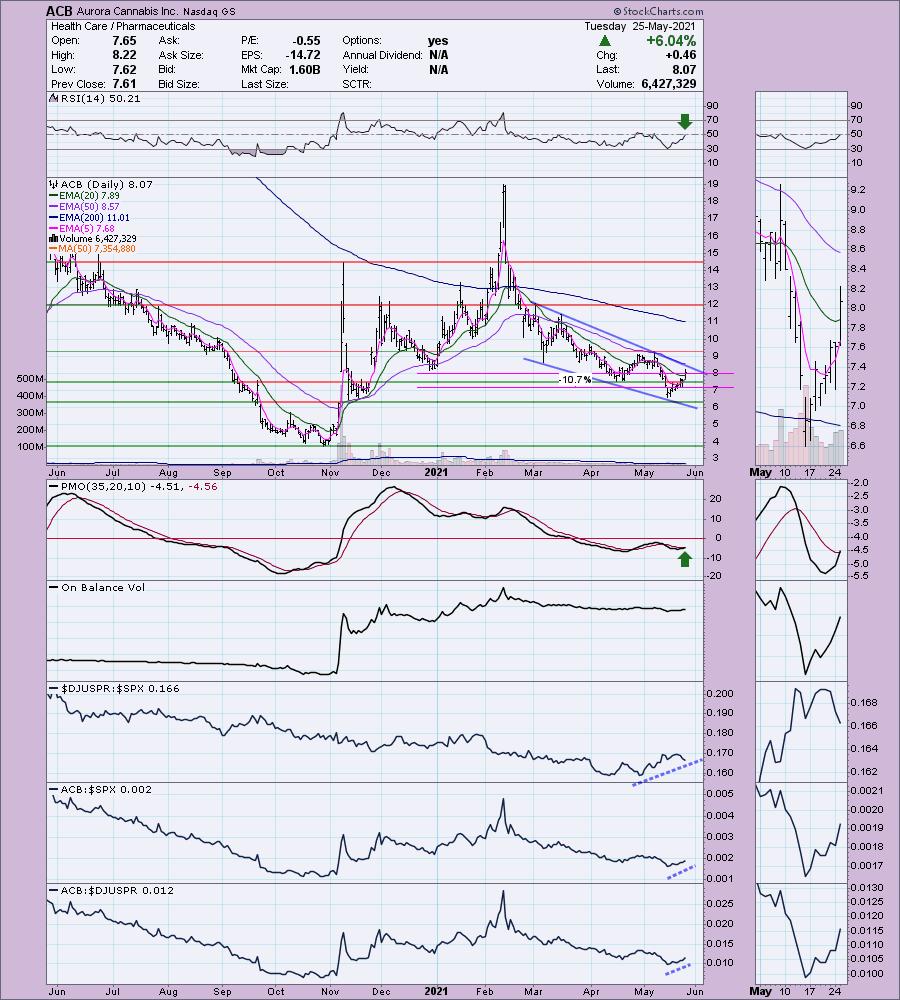Click the Low value 7.62
Screen dimensions: 900x1000
pos(124,70)
